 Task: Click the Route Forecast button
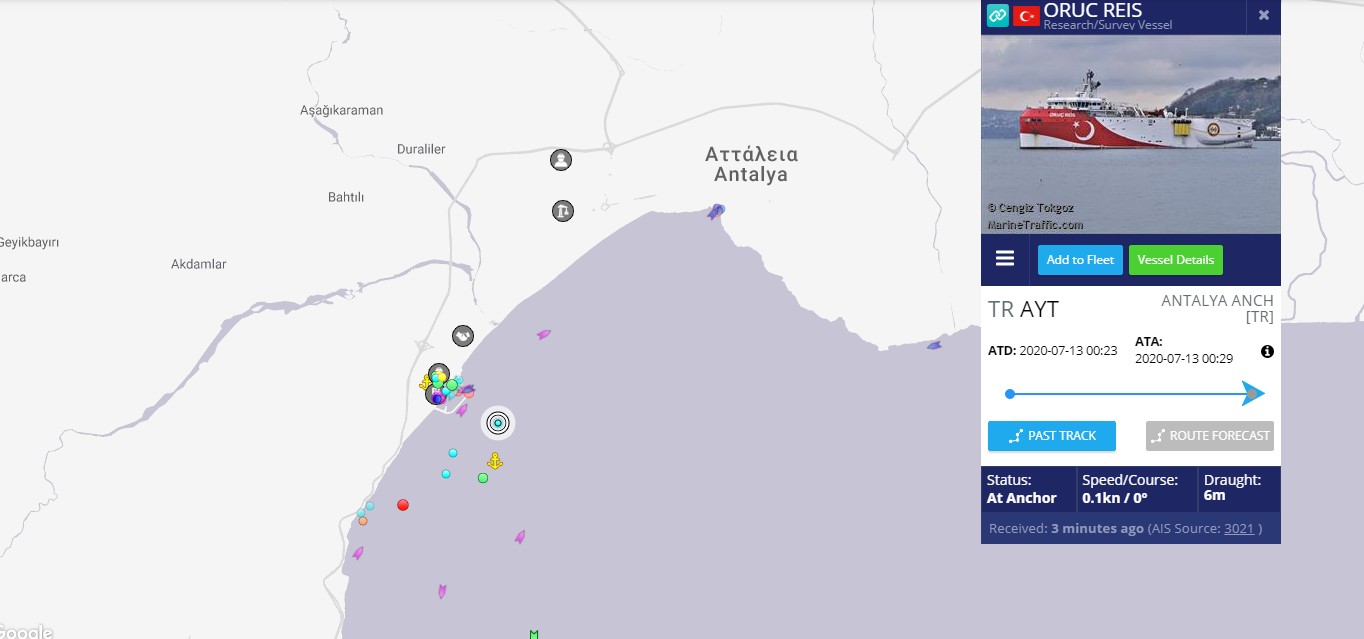pyautogui.click(x=1209, y=436)
